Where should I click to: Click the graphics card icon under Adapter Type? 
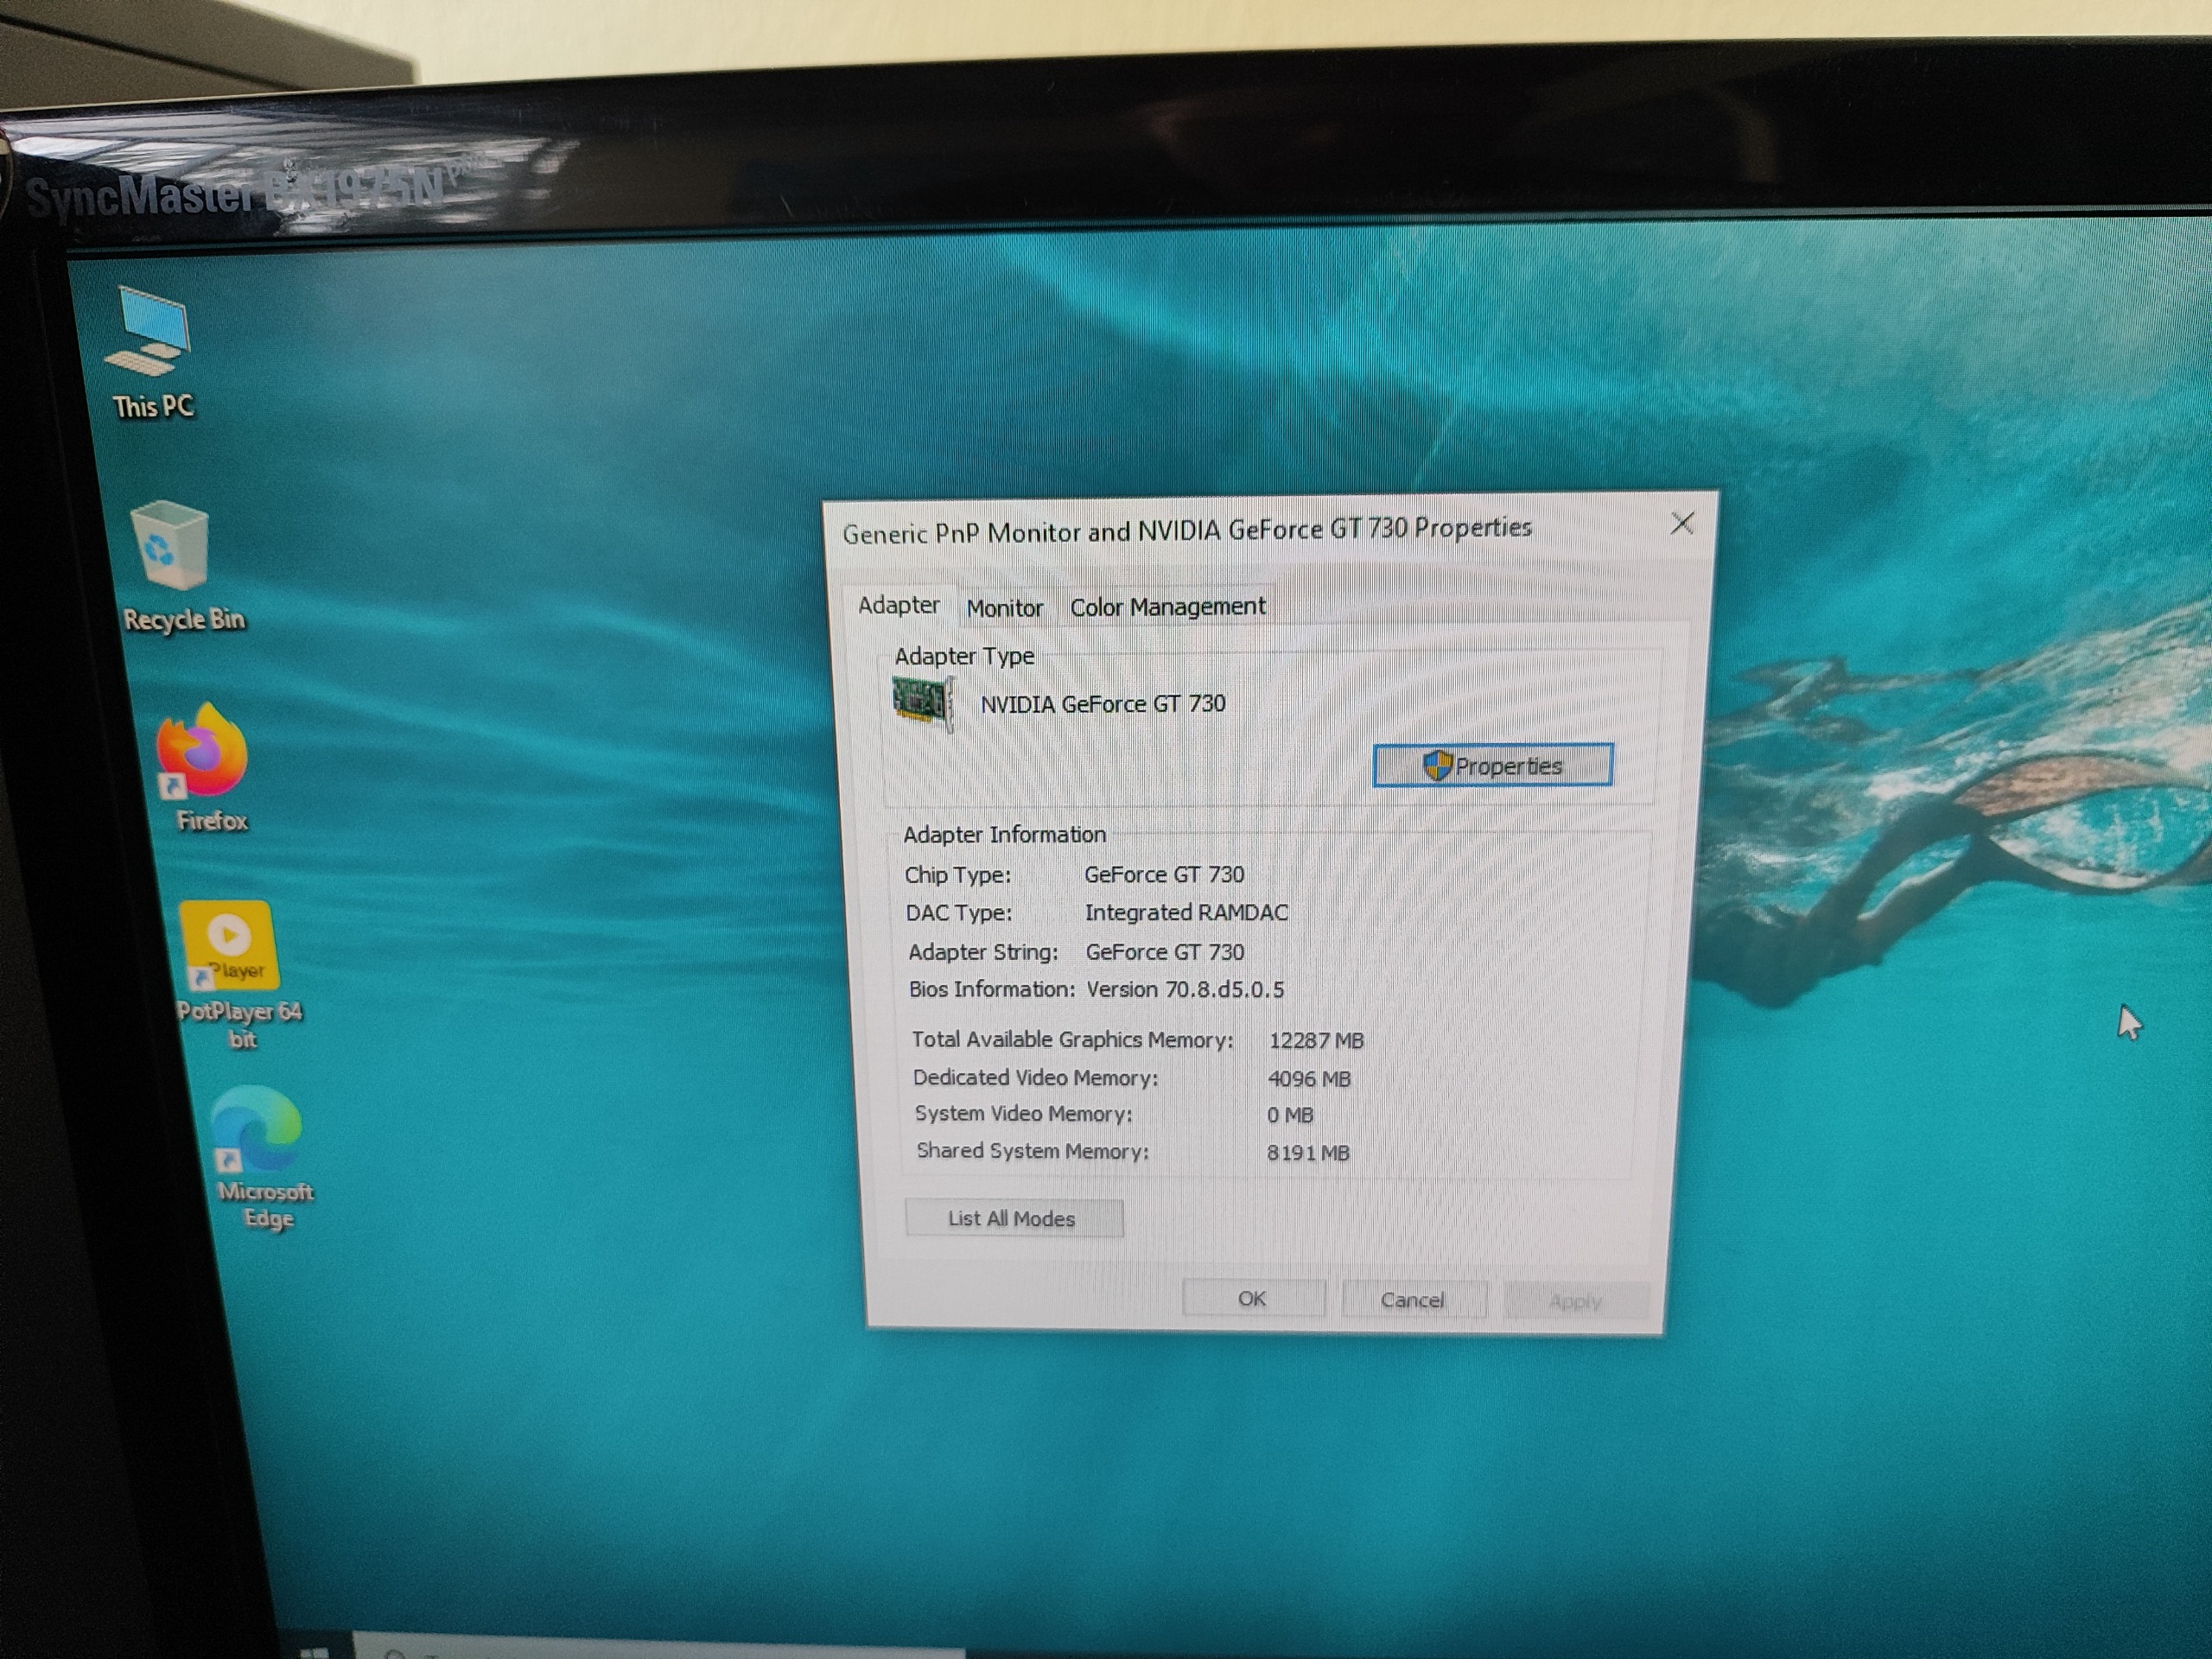click(922, 701)
